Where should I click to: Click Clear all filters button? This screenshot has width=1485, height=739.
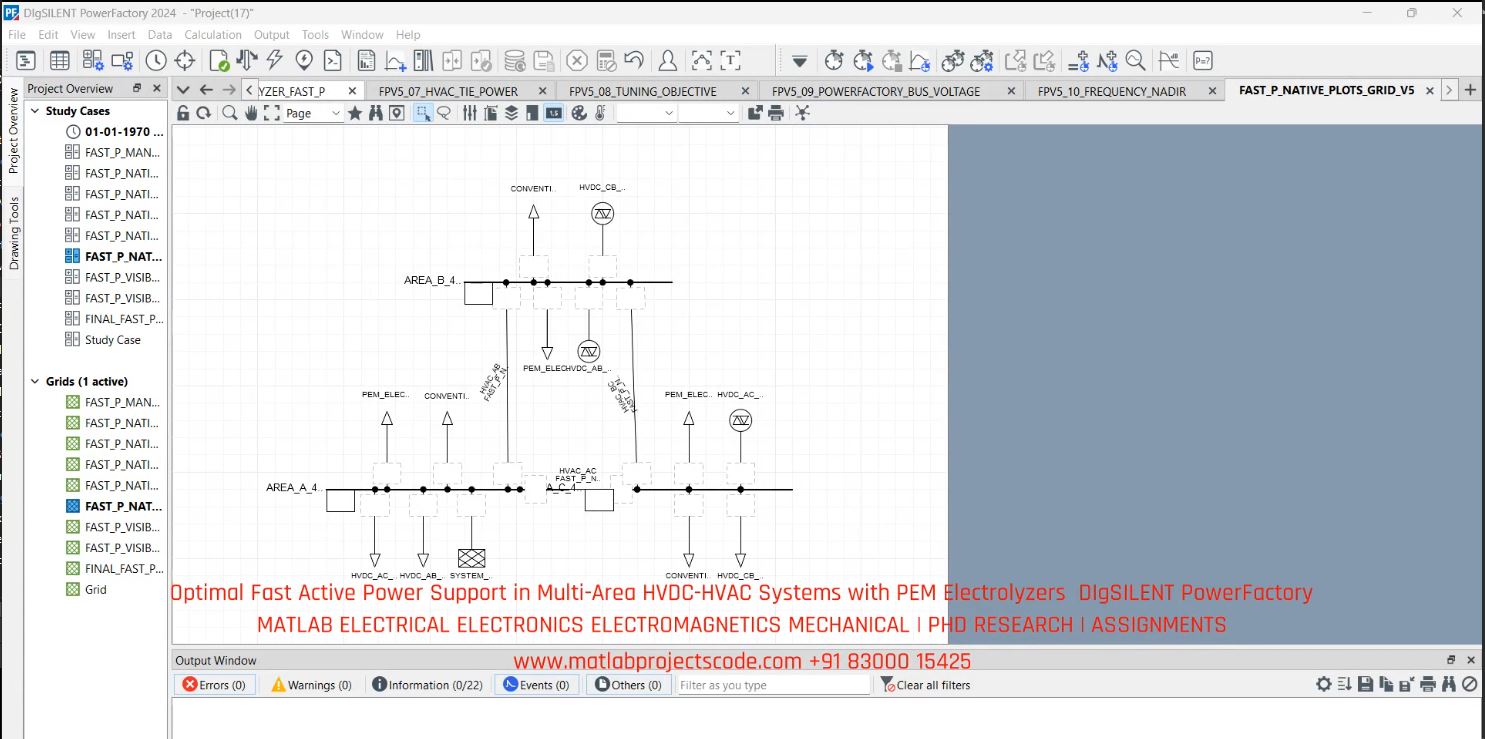pyautogui.click(x=926, y=685)
